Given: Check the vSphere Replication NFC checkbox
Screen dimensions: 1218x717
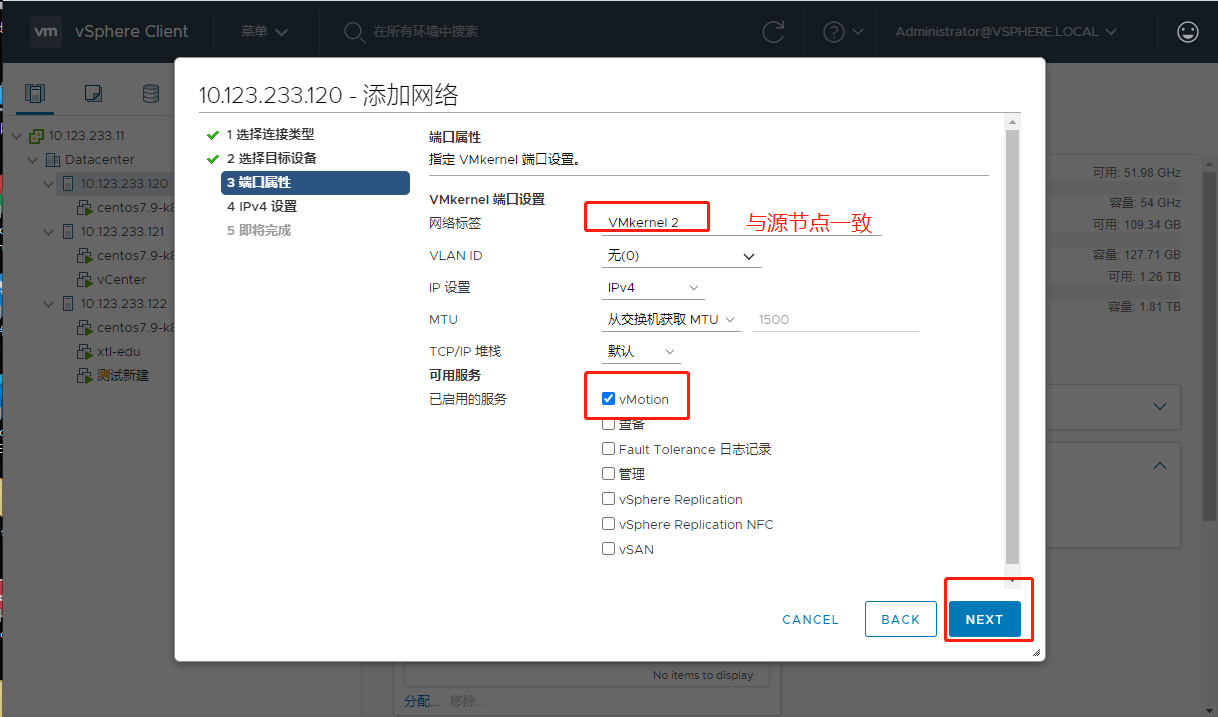Looking at the screenshot, I should pos(608,524).
